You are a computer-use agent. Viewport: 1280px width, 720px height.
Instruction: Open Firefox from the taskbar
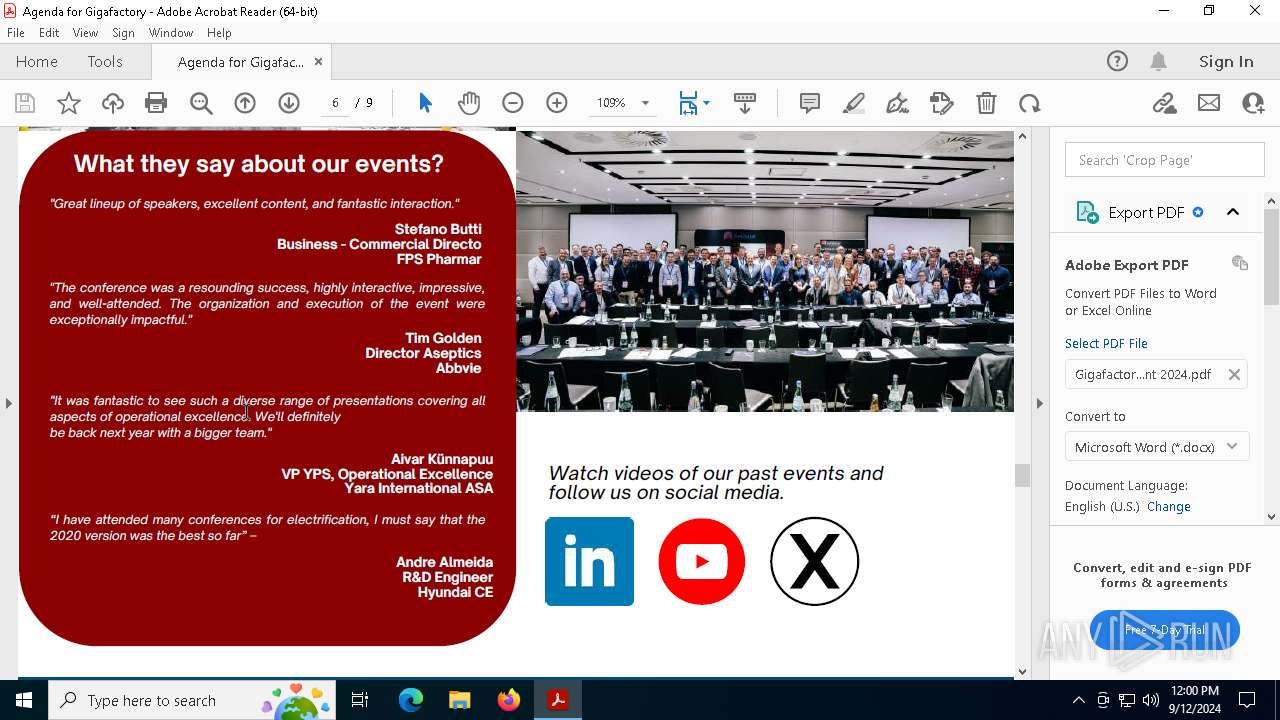click(509, 700)
